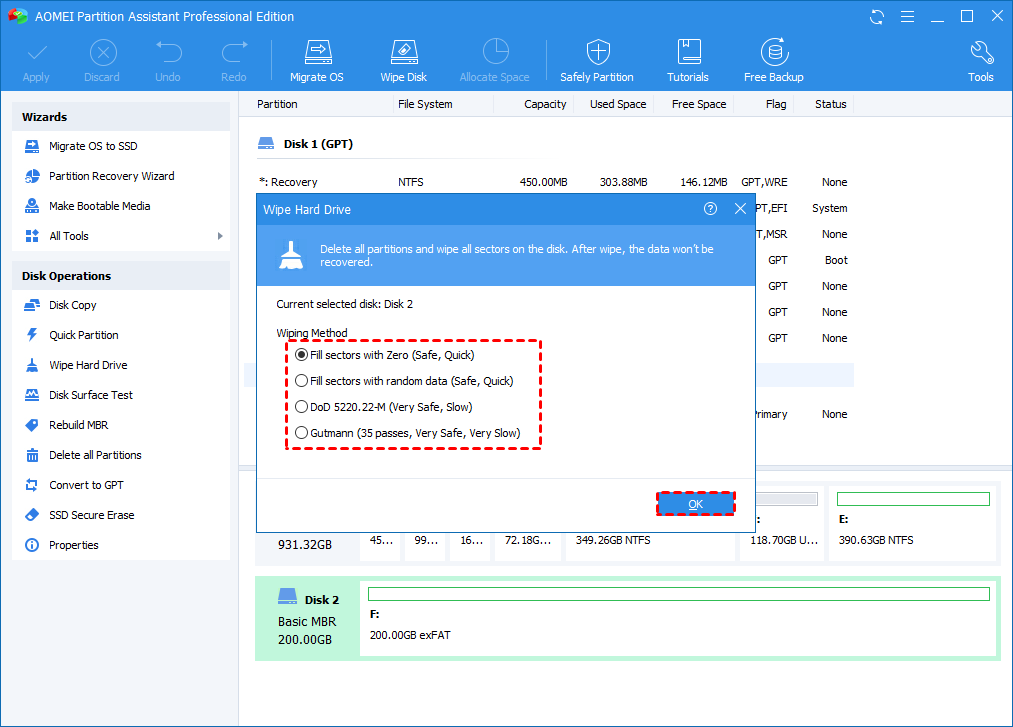Open the hamburger menu in title bar

908,17
